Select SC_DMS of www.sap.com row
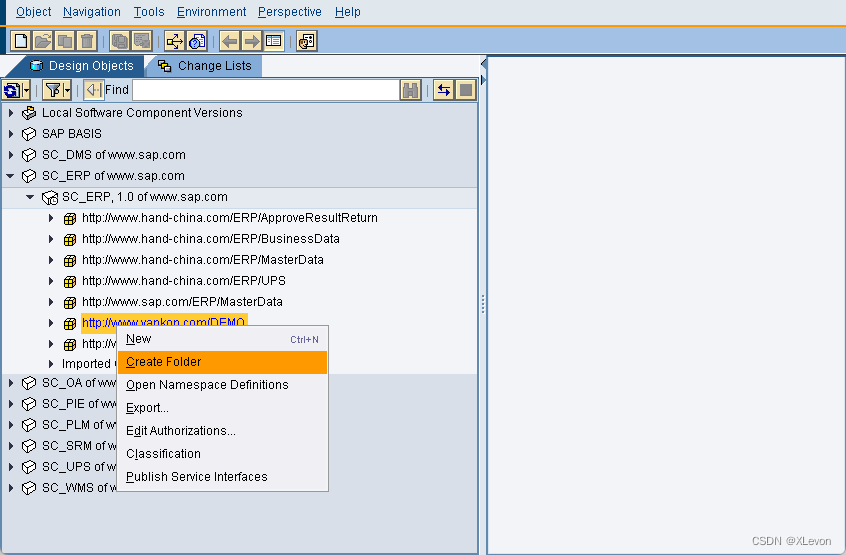The height and width of the screenshot is (555, 846). pyautogui.click(x=114, y=155)
